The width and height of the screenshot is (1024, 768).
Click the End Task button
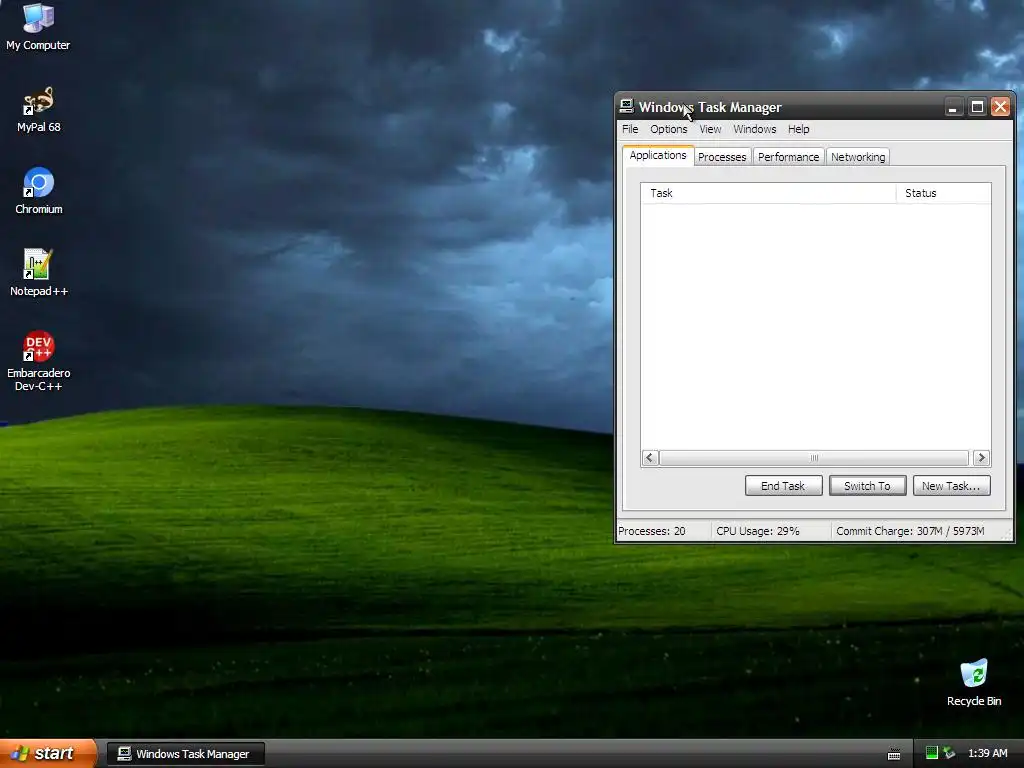[783, 486]
